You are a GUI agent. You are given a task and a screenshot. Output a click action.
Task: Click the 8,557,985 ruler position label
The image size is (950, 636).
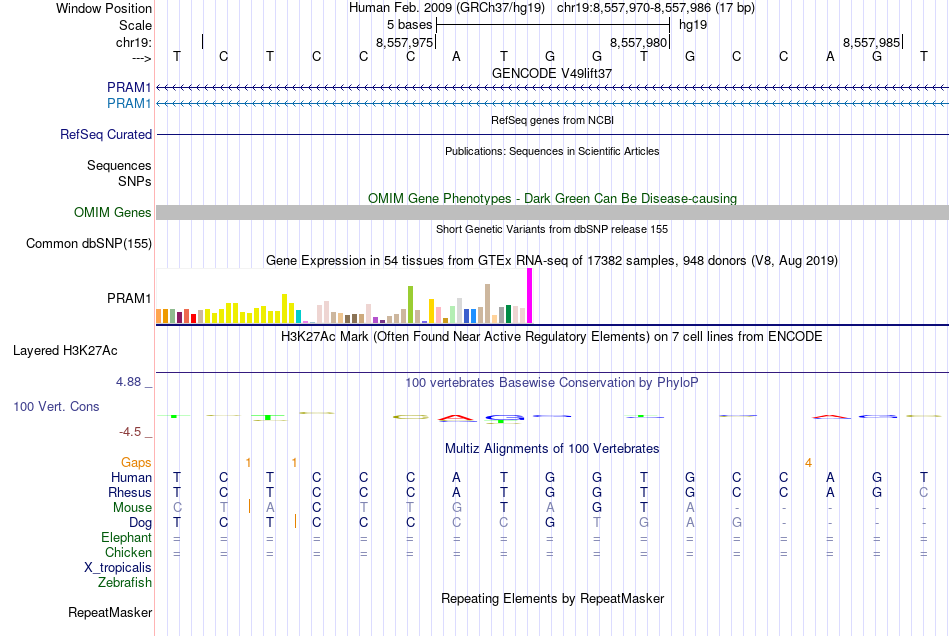click(x=871, y=42)
